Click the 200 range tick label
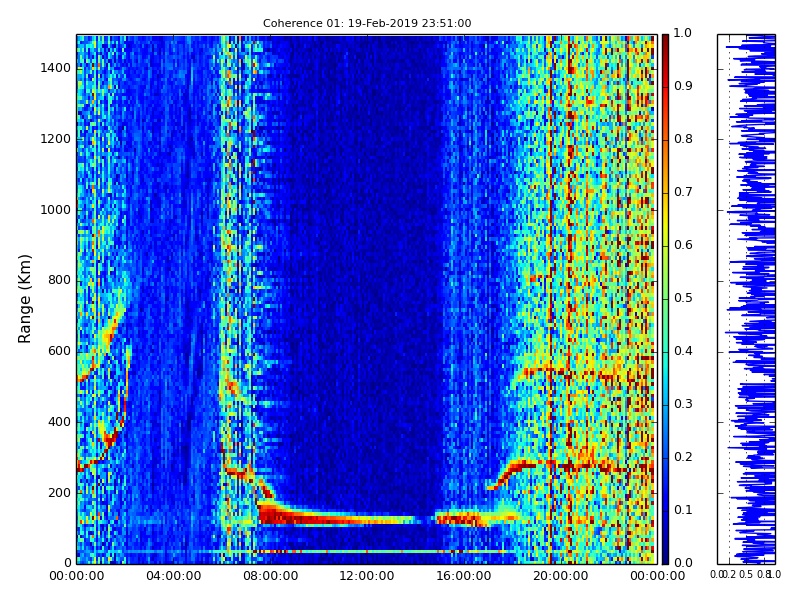 (x=59, y=493)
